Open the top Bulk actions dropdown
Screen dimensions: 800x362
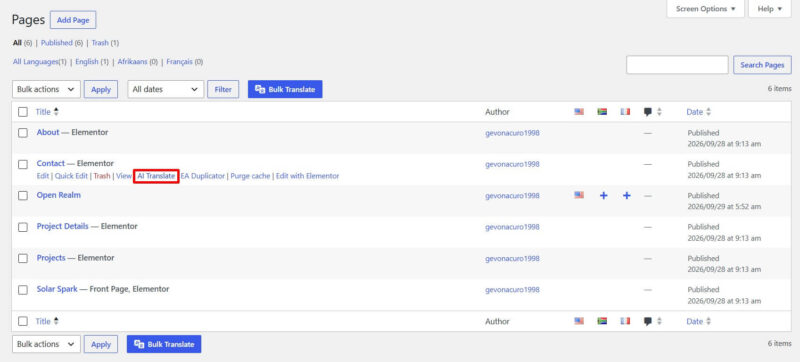46,89
